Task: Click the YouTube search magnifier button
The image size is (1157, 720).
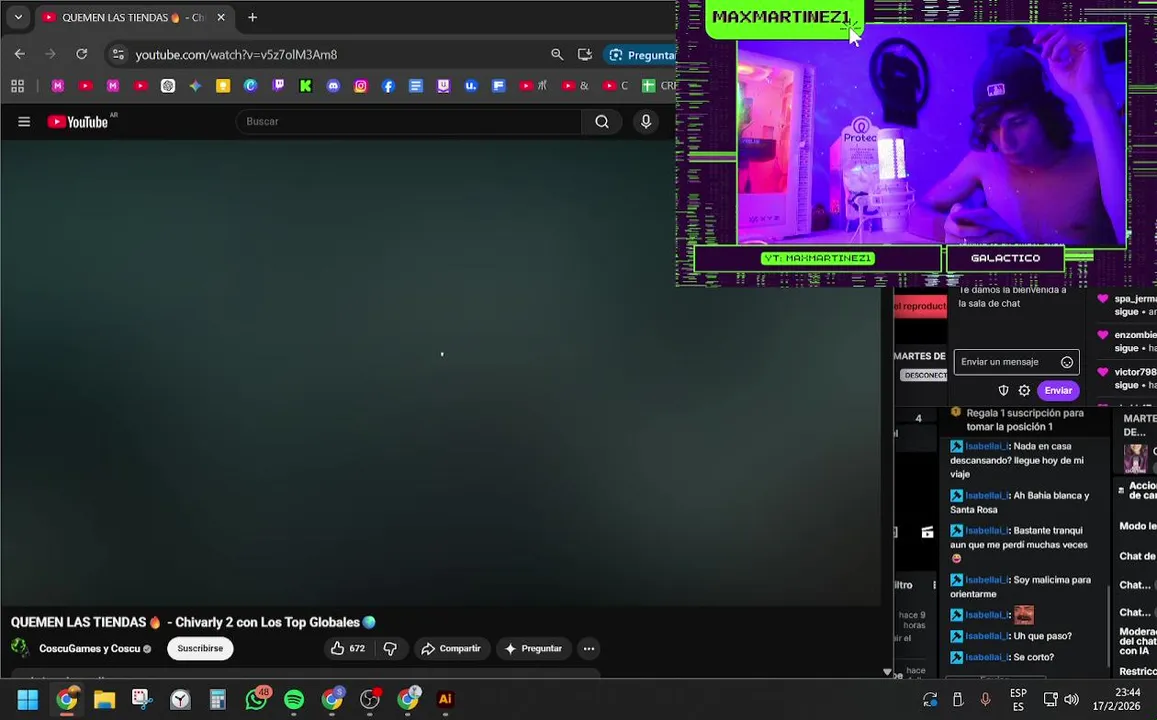Action: click(602, 122)
